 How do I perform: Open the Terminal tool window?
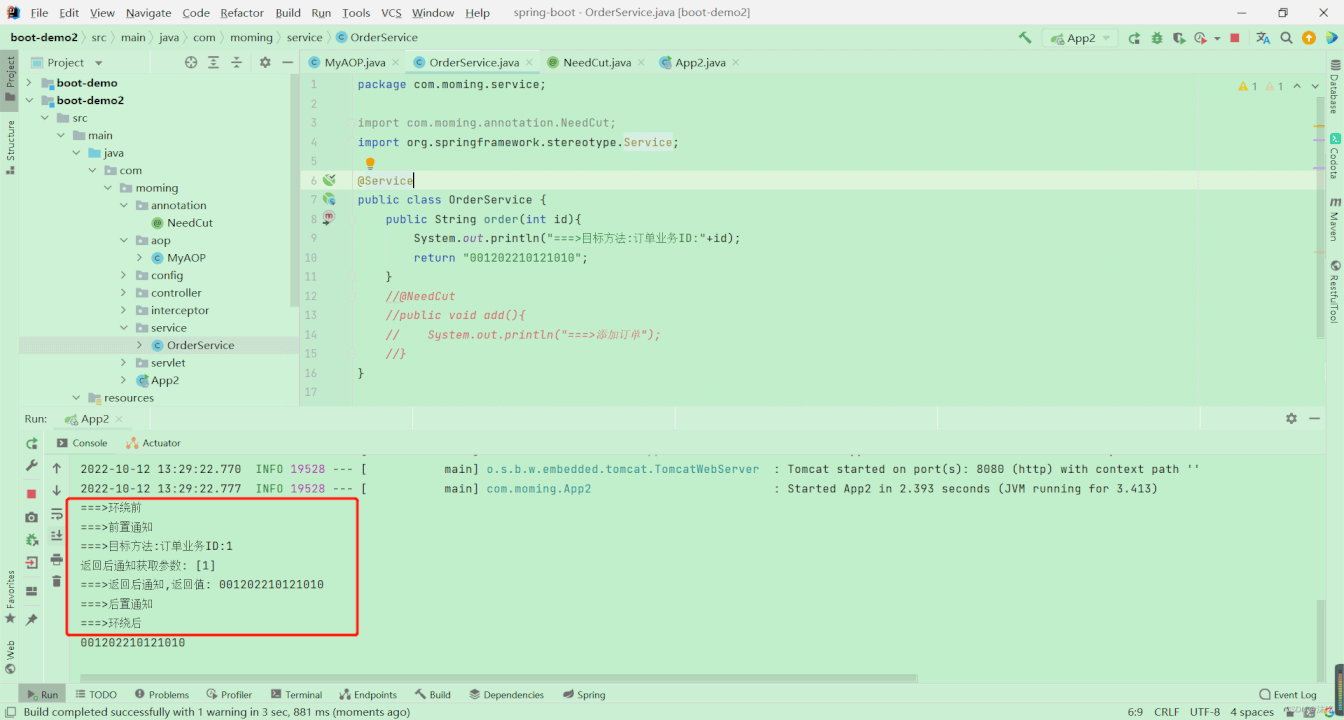click(296, 694)
